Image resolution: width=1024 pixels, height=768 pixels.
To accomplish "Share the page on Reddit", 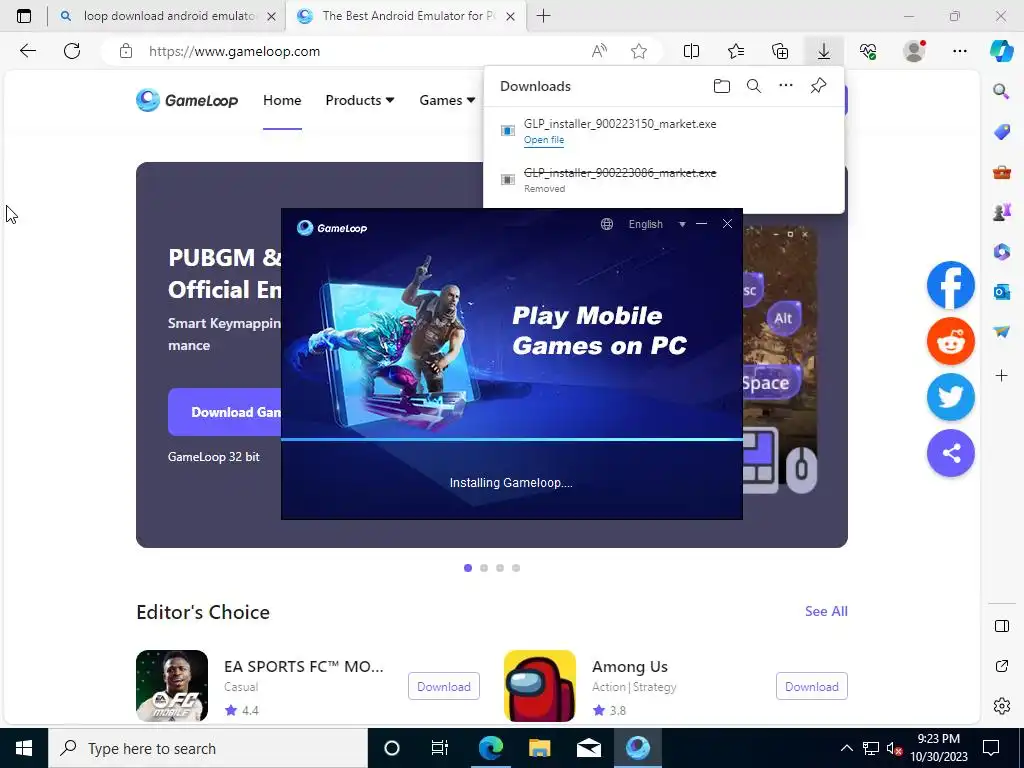I will 950,341.
